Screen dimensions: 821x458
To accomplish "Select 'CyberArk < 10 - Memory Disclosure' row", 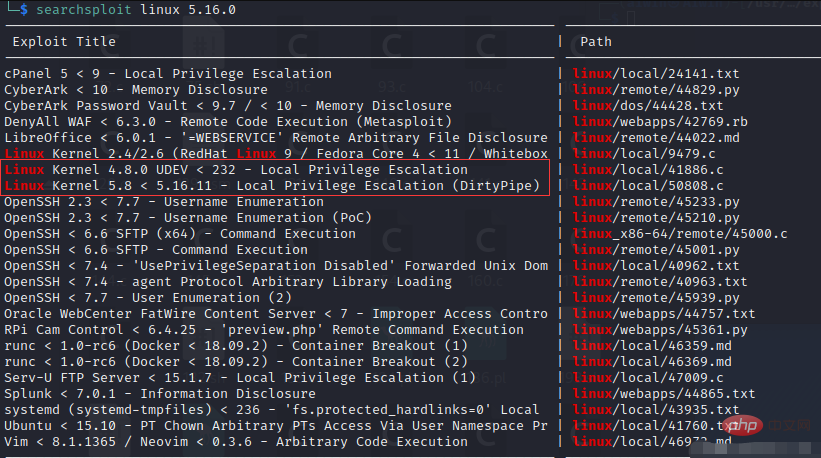I will coord(136,90).
